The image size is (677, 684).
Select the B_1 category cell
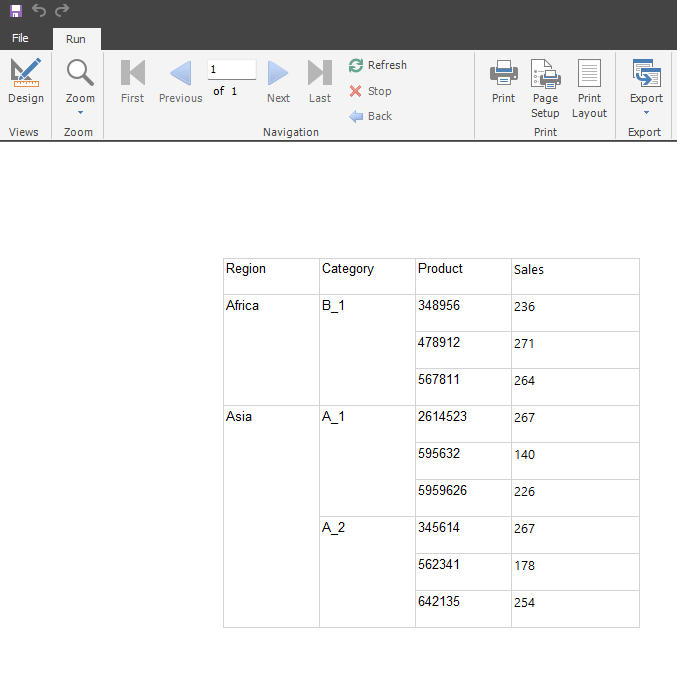(367, 350)
